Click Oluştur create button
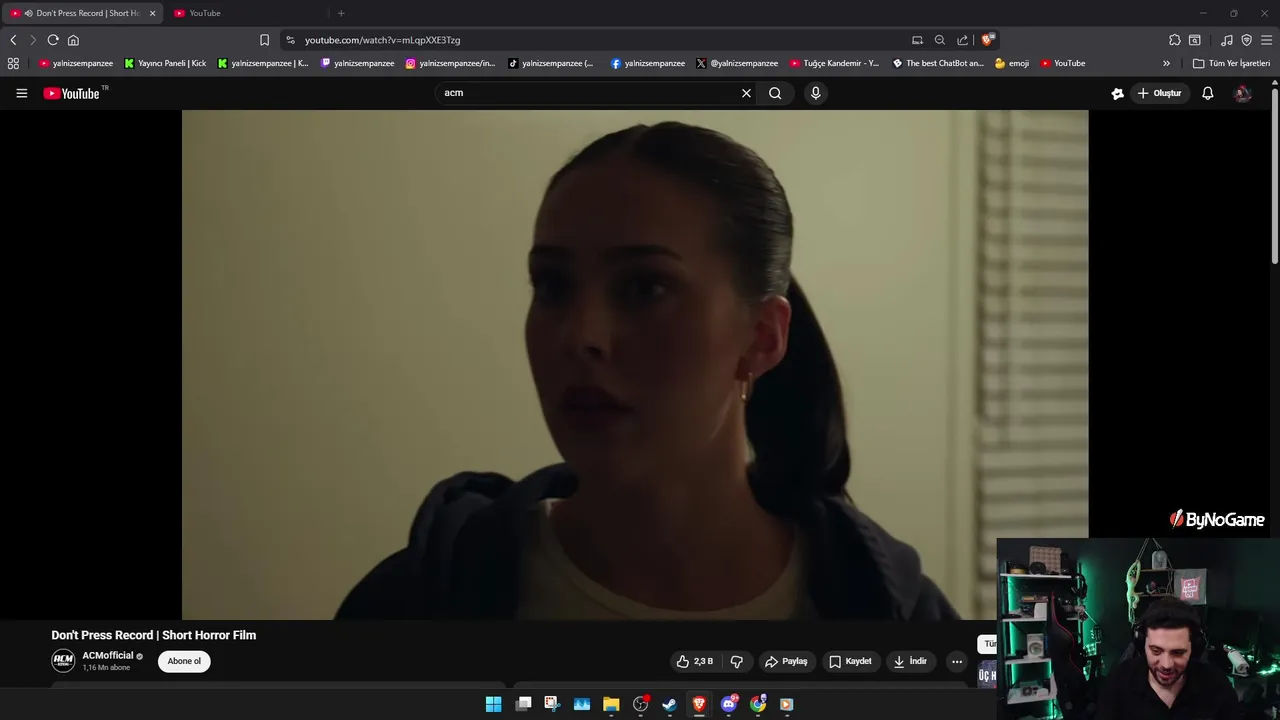1280x720 pixels. [1159, 93]
